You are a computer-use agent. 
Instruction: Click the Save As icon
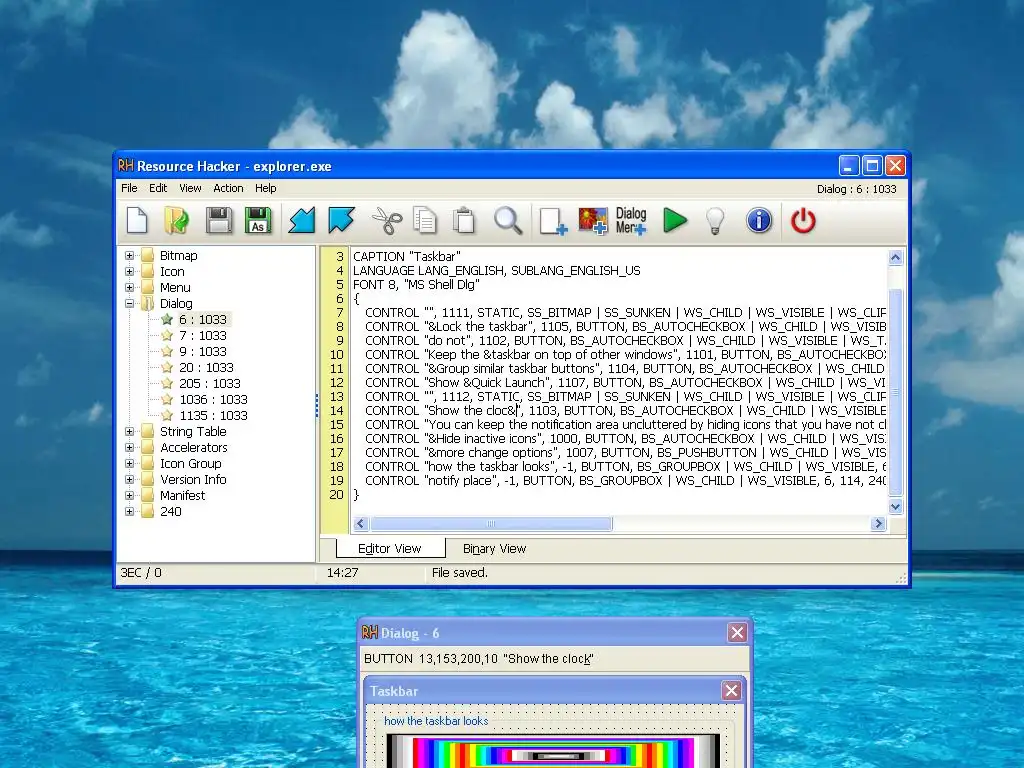[x=258, y=220]
